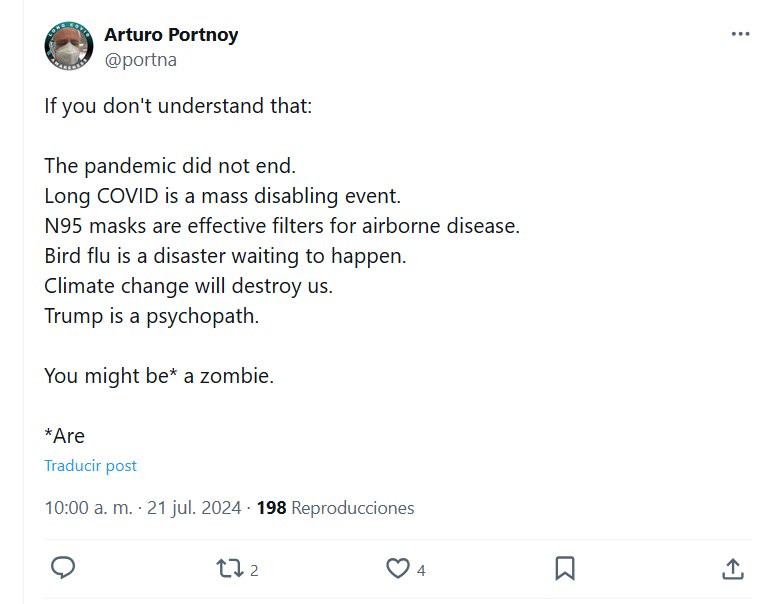Reply to the post using the comment icon
The width and height of the screenshot is (764, 604).
(63, 568)
